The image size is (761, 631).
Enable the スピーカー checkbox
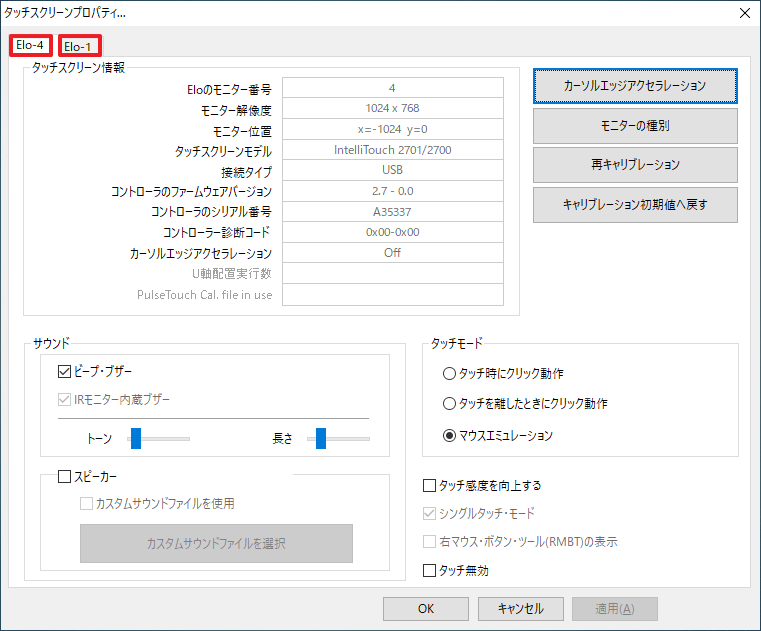(66, 477)
